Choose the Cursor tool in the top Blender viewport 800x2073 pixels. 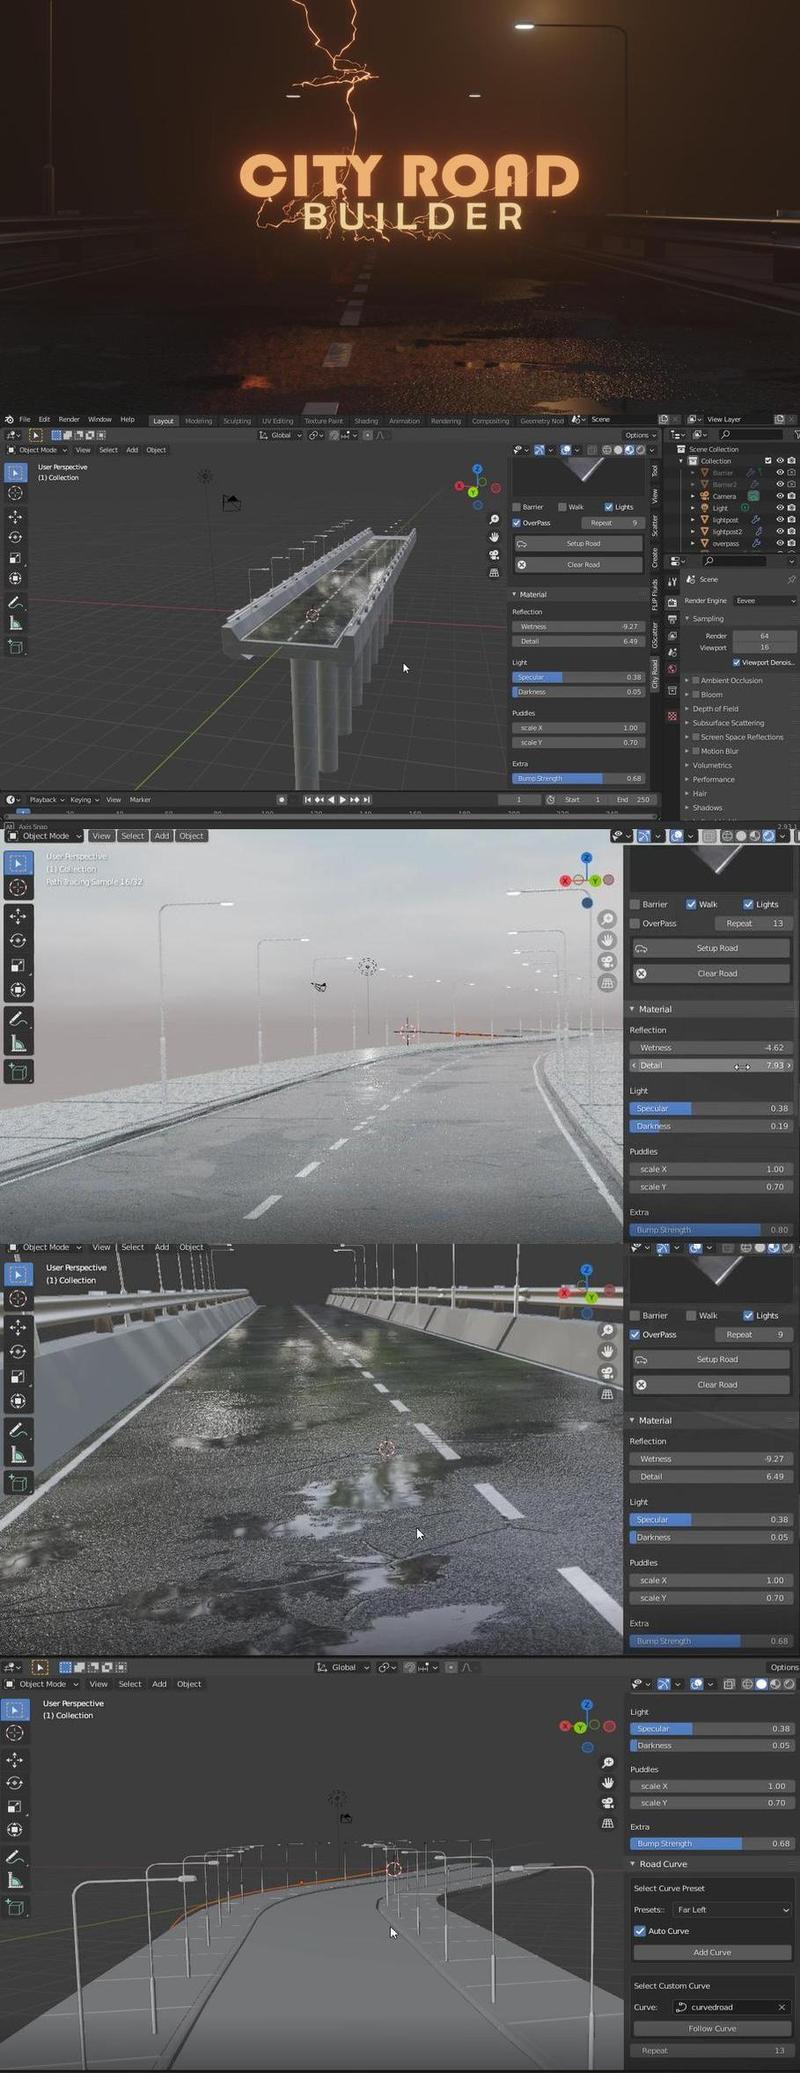pyautogui.click(x=15, y=493)
